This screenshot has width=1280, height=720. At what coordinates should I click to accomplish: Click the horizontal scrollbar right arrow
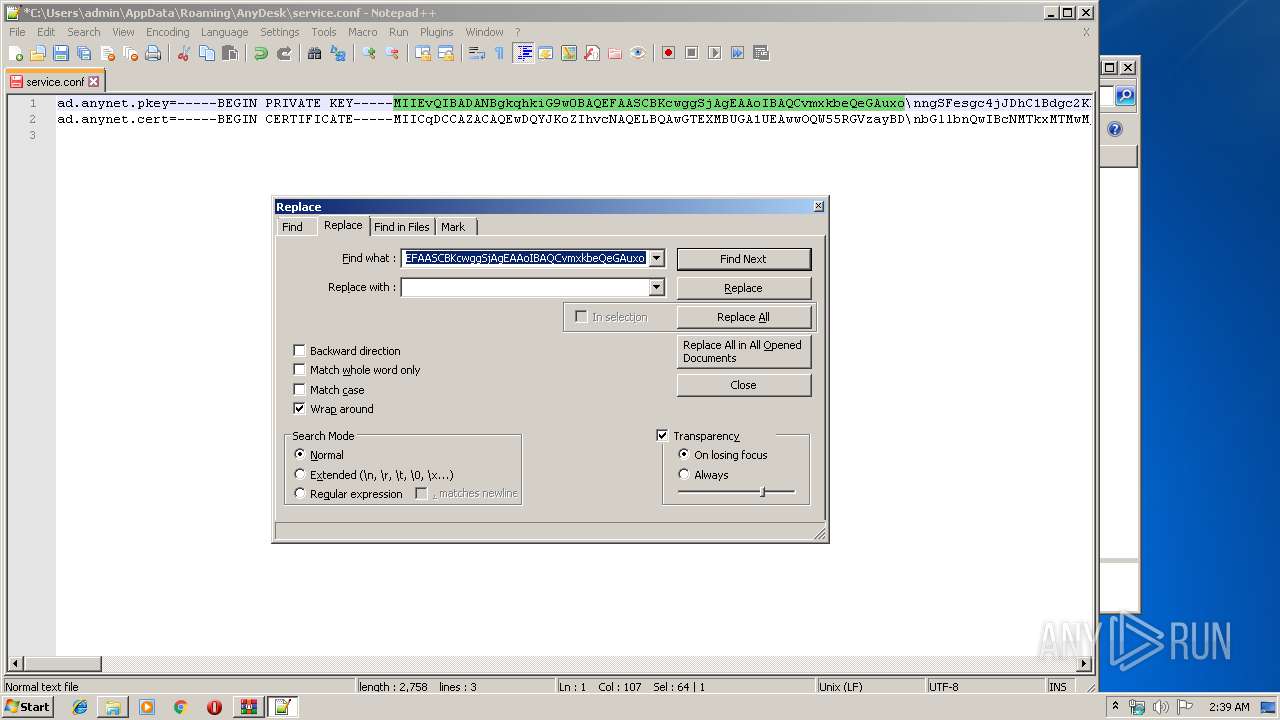pyautogui.click(x=1084, y=664)
